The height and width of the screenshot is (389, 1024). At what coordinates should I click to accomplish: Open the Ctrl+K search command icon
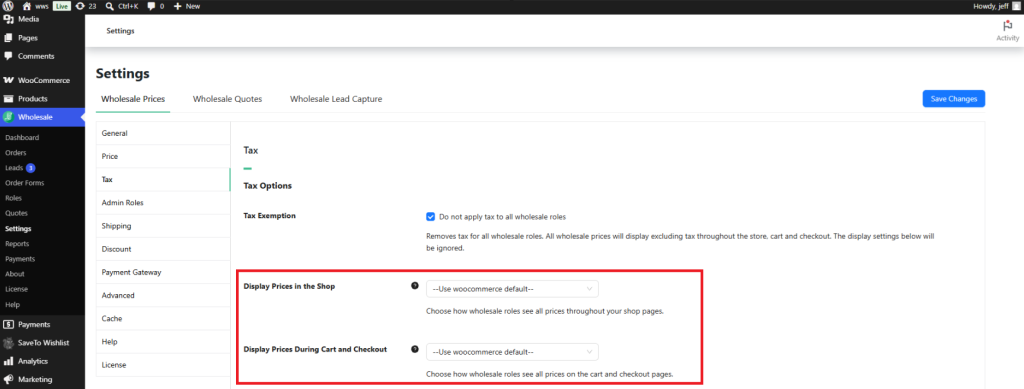(109, 6)
